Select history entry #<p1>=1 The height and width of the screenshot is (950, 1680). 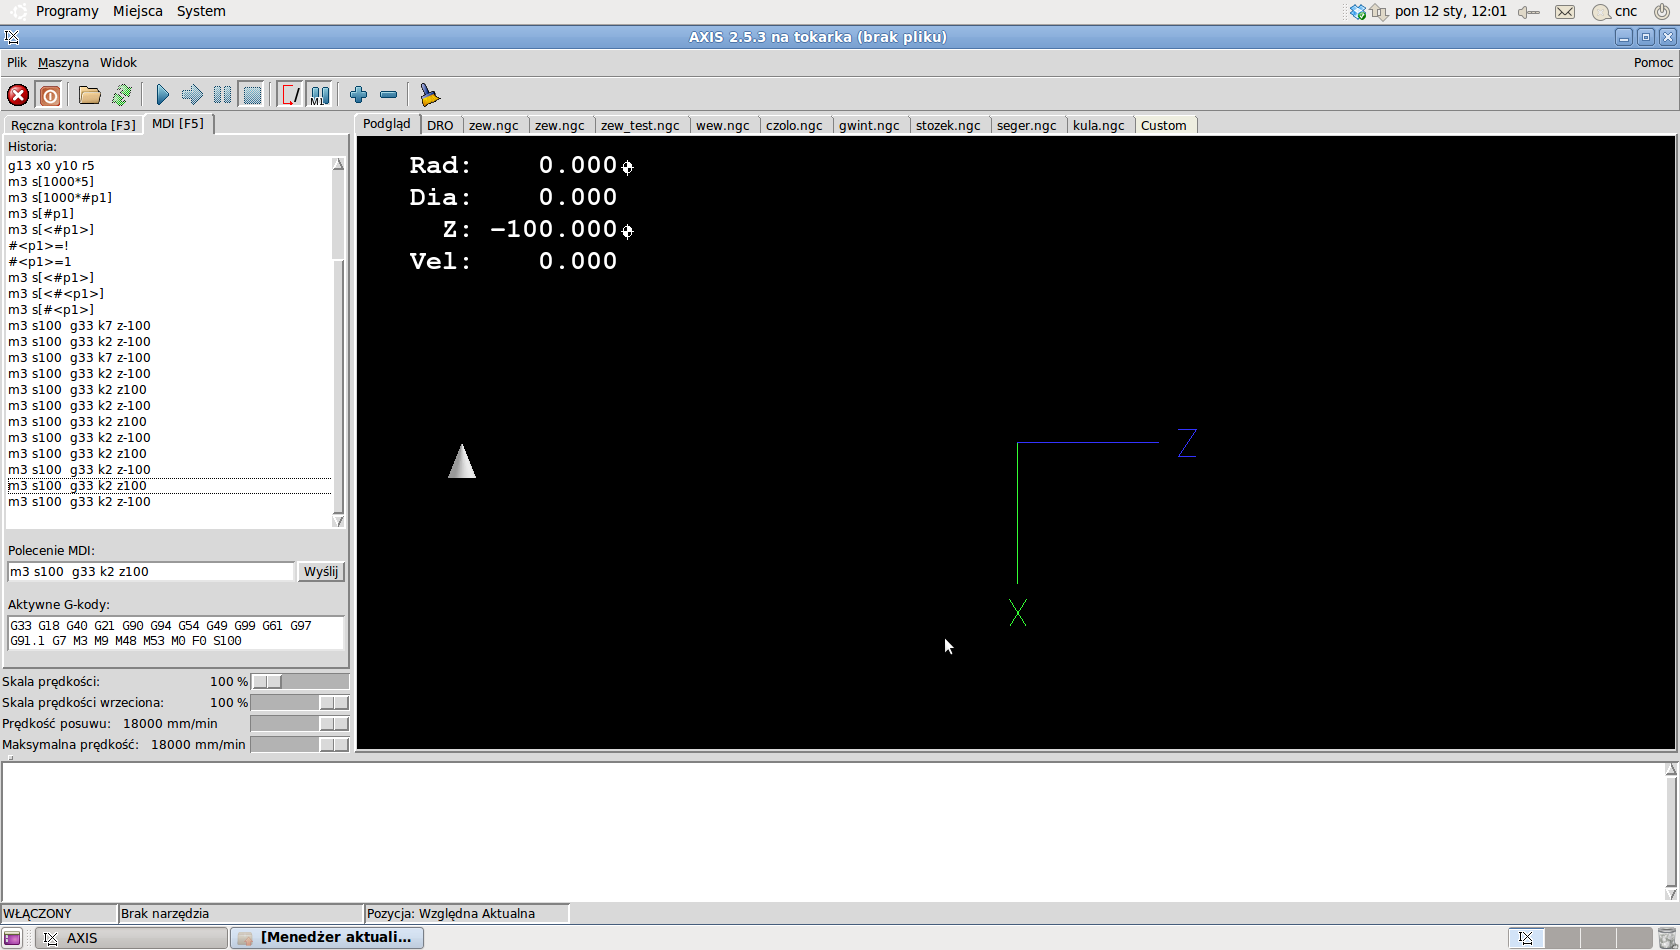pyautogui.click(x=40, y=262)
